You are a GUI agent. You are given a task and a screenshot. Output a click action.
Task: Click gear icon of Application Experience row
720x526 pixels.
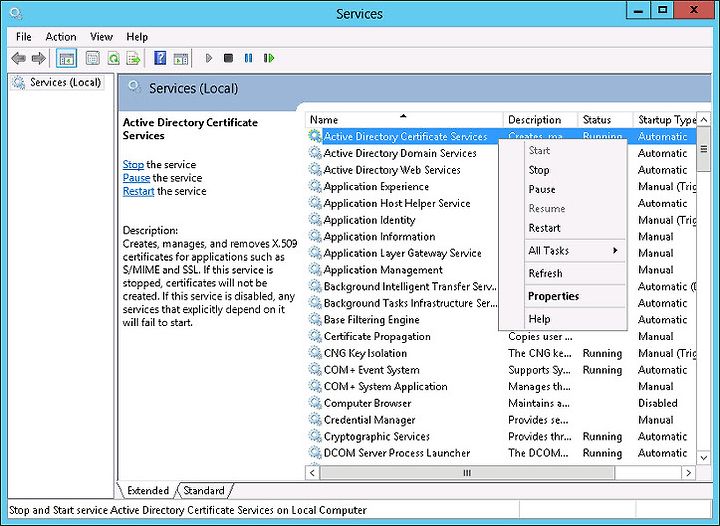pos(315,186)
